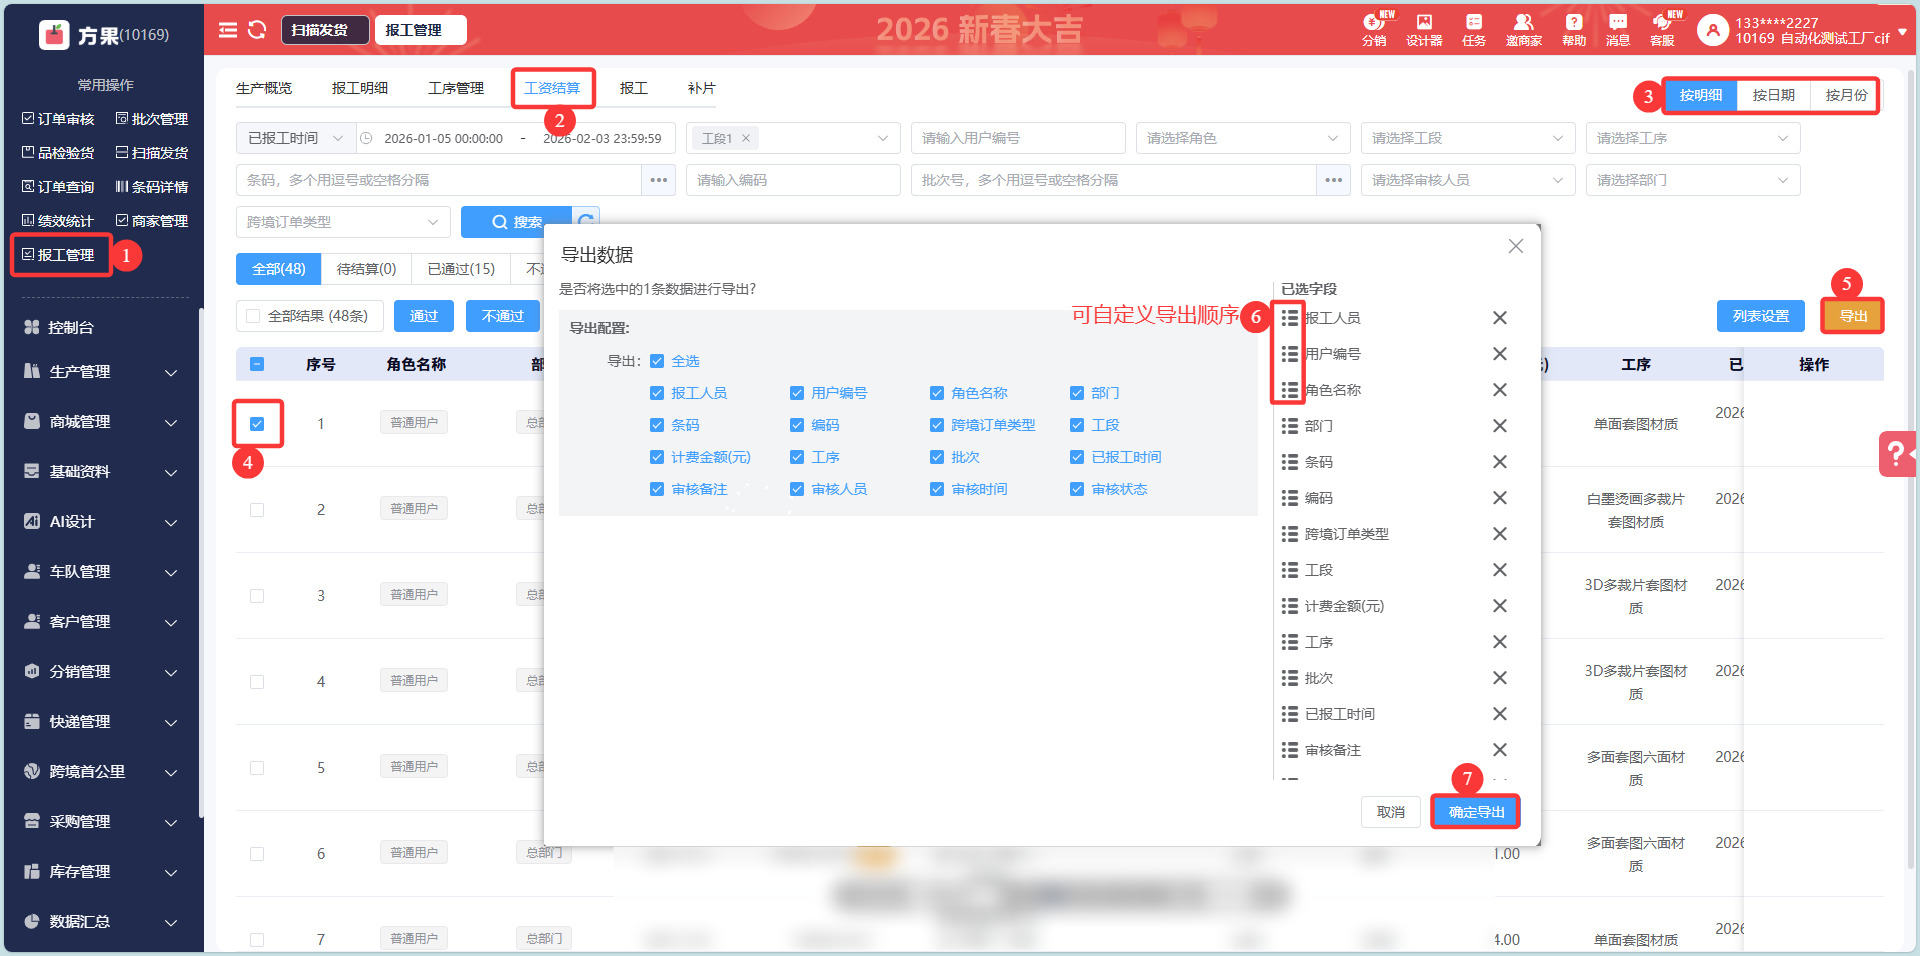Remove 条码 from selected fields
Viewport: 1920px width, 956px height.
pyautogui.click(x=1500, y=462)
